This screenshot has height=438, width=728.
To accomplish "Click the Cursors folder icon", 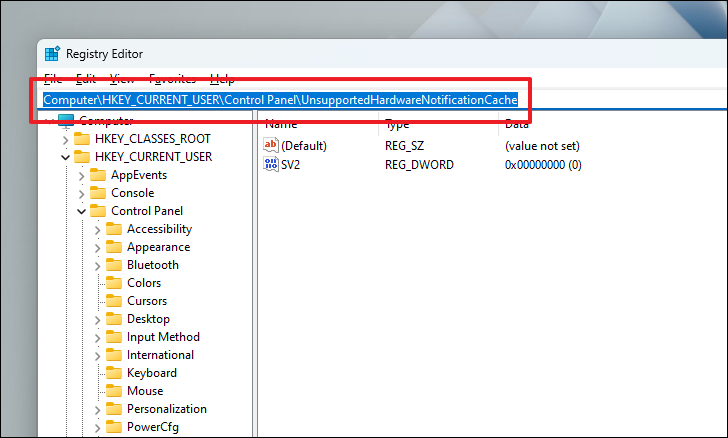I will pyautogui.click(x=114, y=301).
